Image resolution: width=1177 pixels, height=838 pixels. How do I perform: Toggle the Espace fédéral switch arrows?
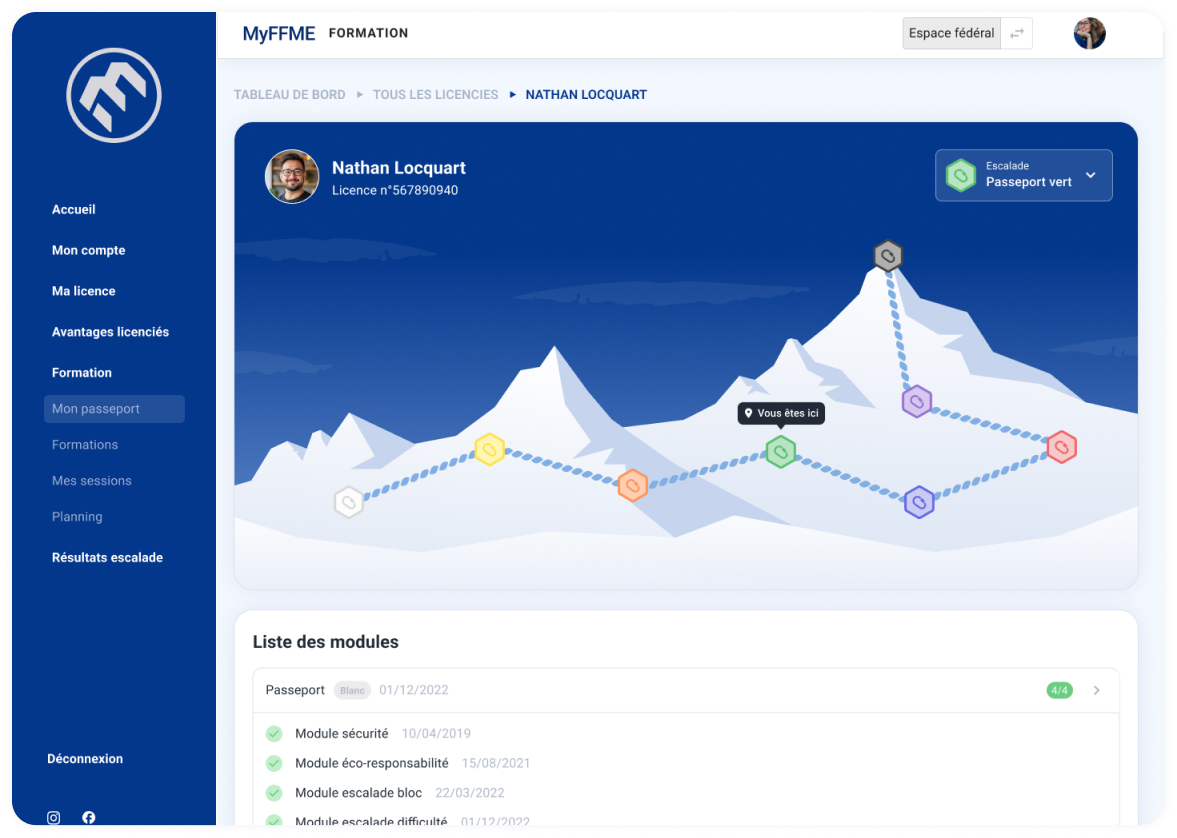tap(1016, 34)
